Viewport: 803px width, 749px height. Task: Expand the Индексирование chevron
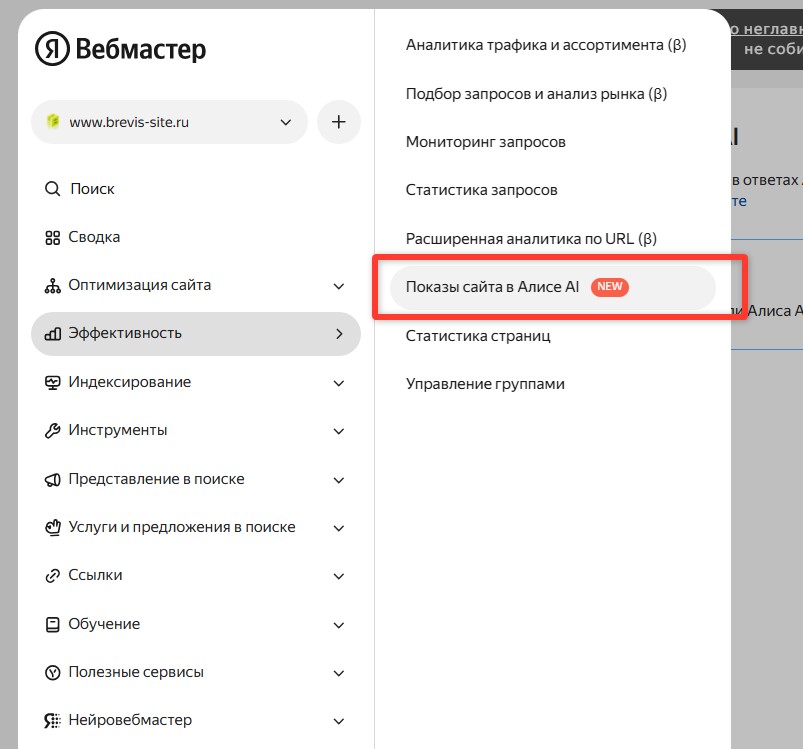[x=339, y=383]
